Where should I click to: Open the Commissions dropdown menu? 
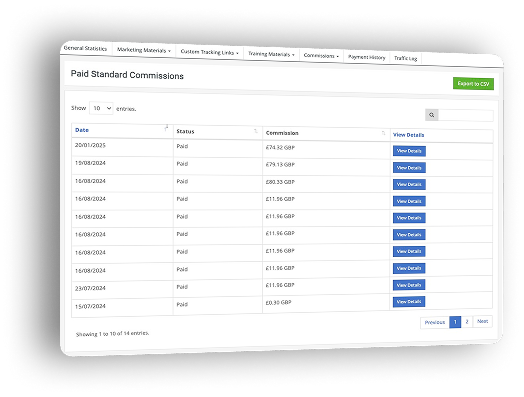pyautogui.click(x=321, y=56)
